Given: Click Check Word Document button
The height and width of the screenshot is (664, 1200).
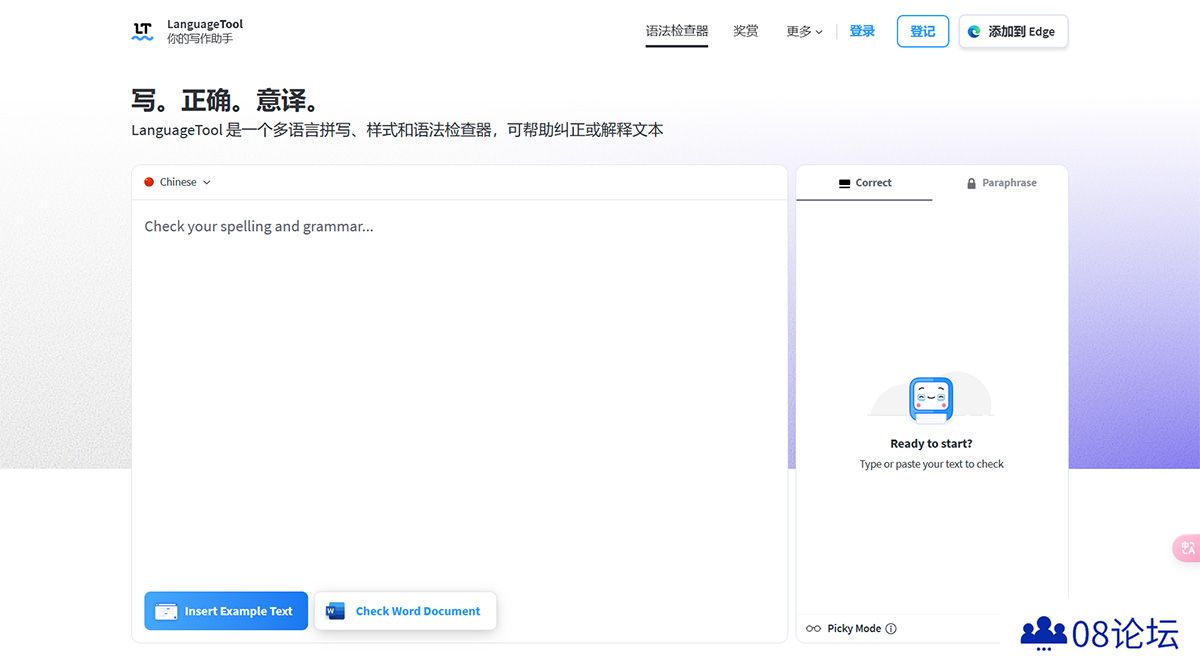Looking at the screenshot, I should [405, 611].
